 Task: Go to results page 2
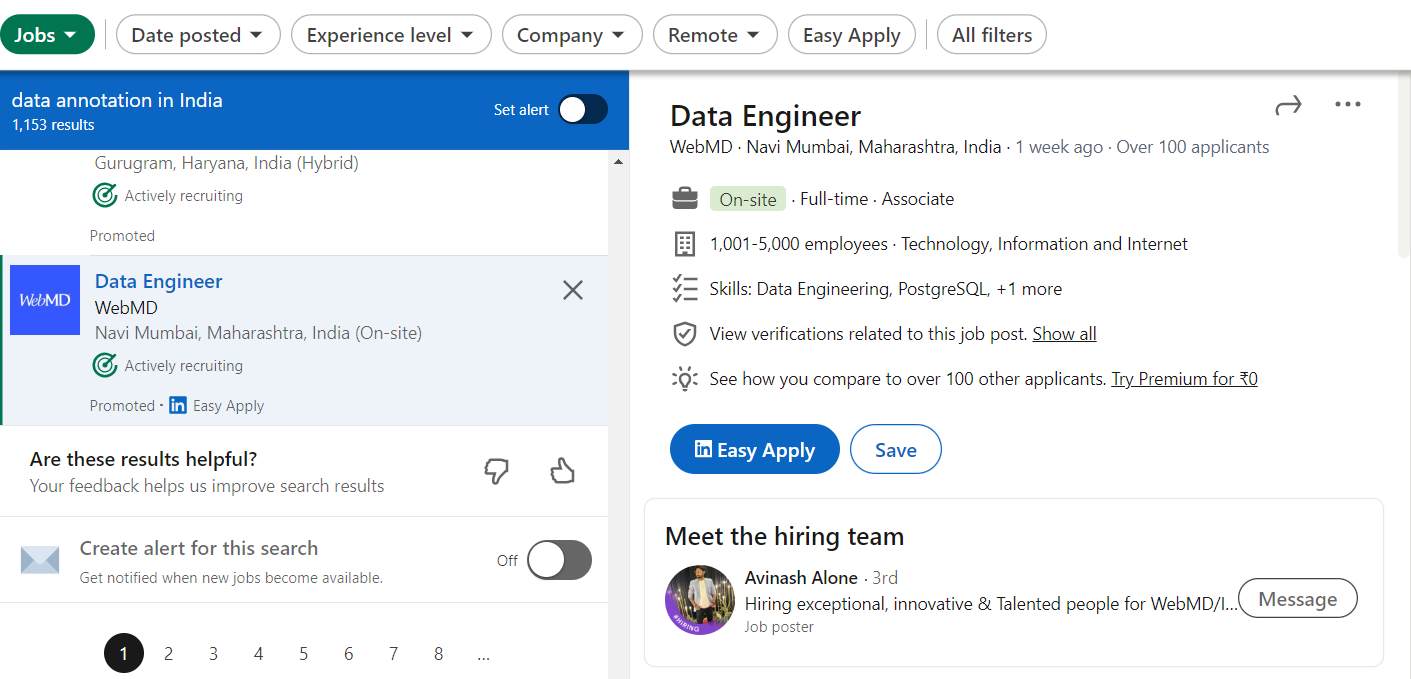pos(169,654)
